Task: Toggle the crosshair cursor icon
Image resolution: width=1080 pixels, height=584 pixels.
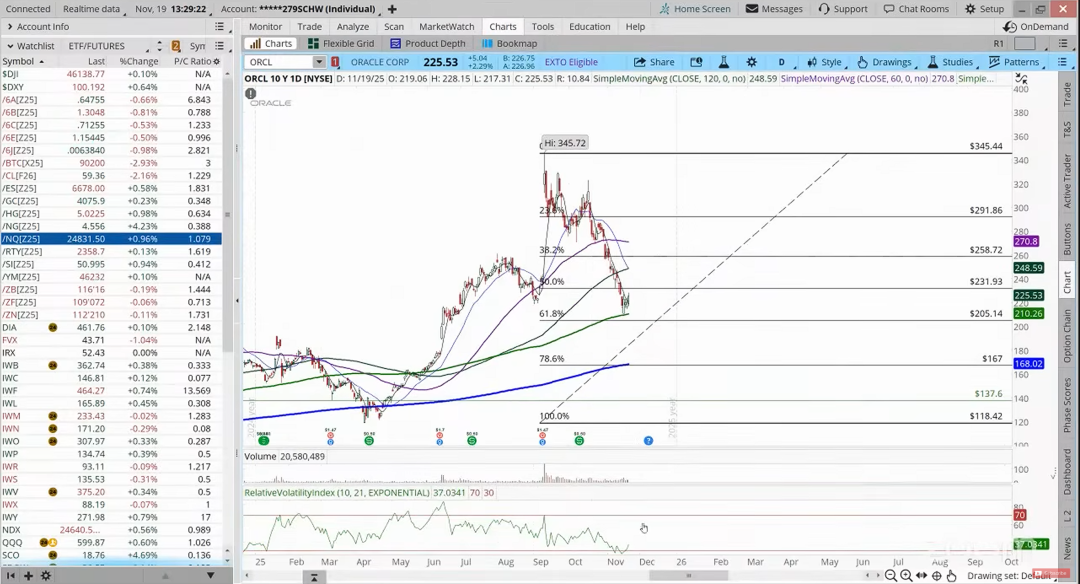Action: point(937,576)
